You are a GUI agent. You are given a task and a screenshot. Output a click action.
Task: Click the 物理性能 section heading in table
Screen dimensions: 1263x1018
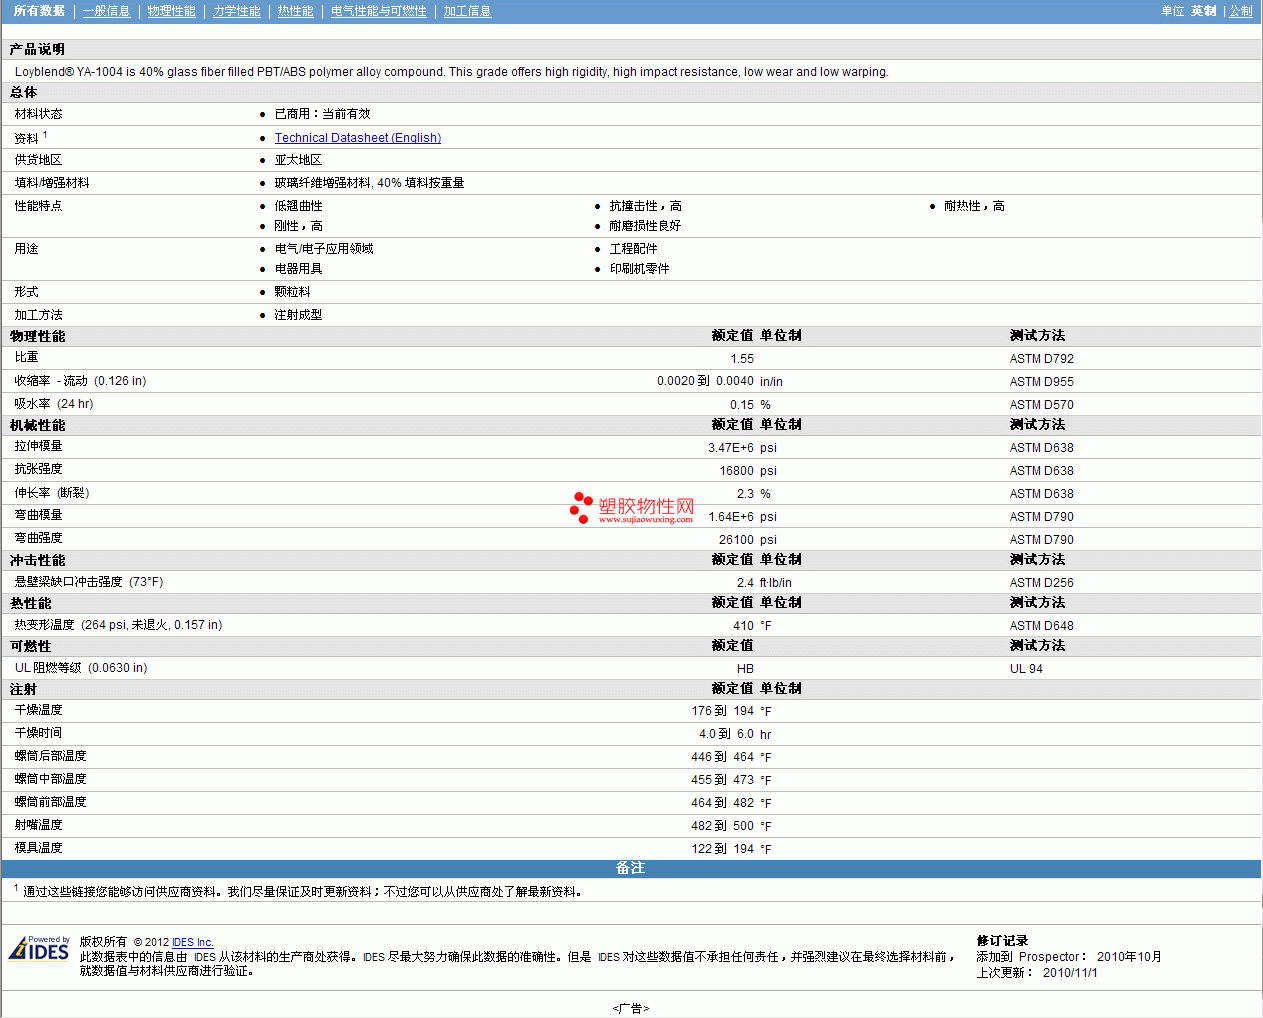tap(37, 336)
